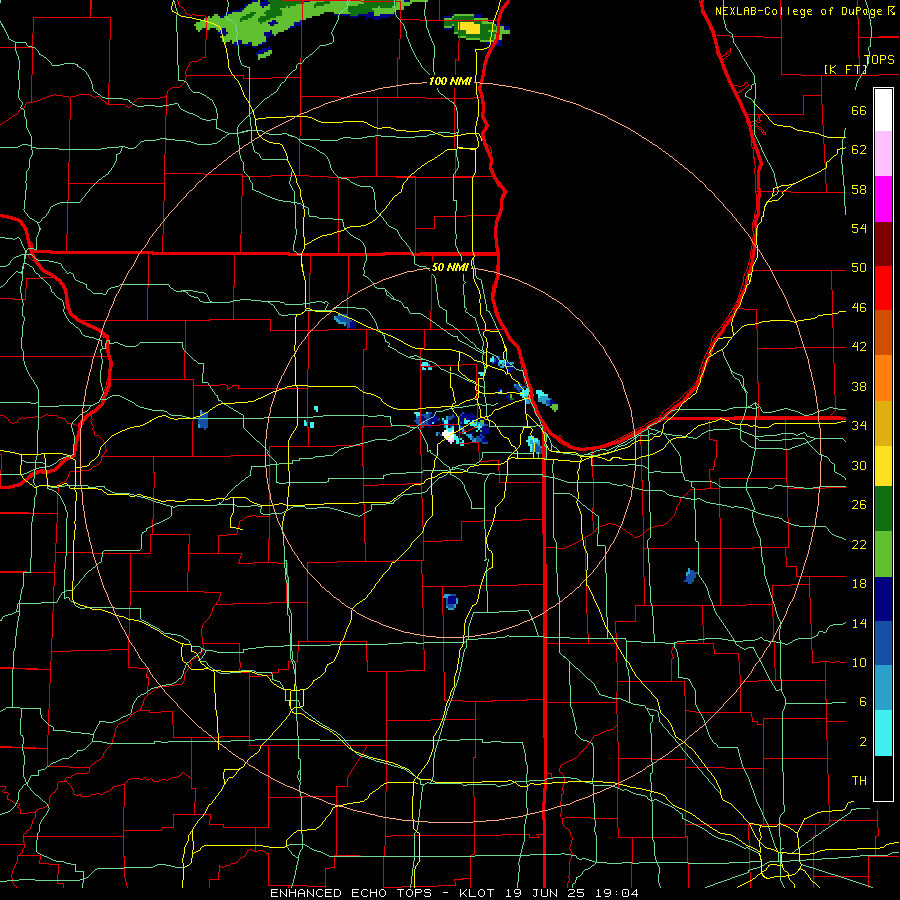Click the dark green 26 kft legend swatch
This screenshot has width=900, height=900.
(883, 509)
